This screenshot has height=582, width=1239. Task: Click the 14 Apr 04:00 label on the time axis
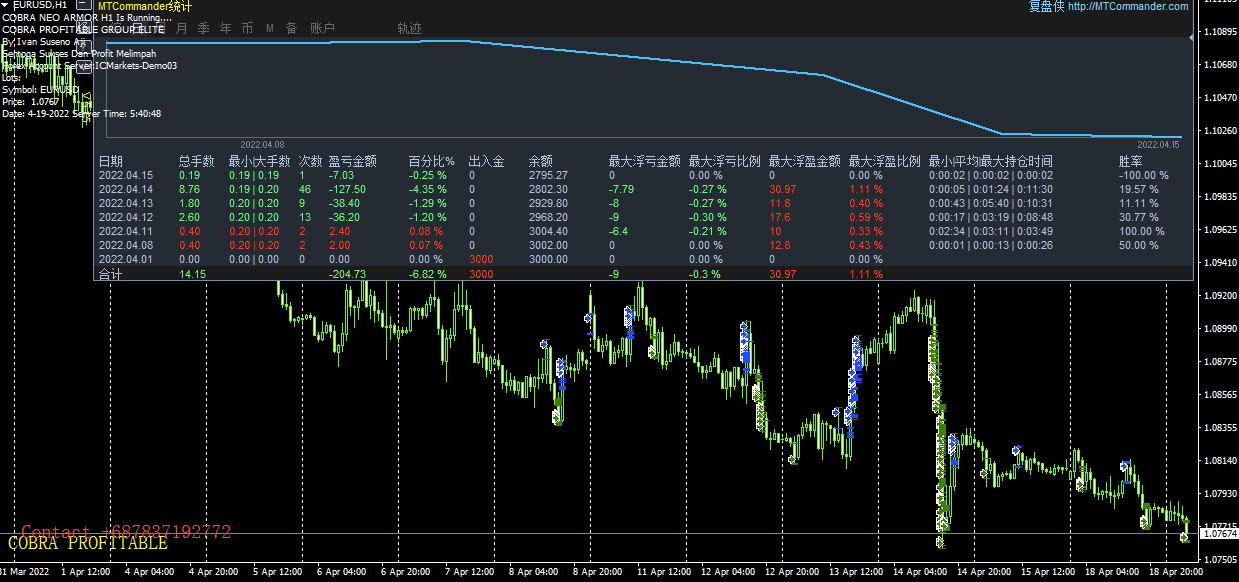[x=921, y=573]
